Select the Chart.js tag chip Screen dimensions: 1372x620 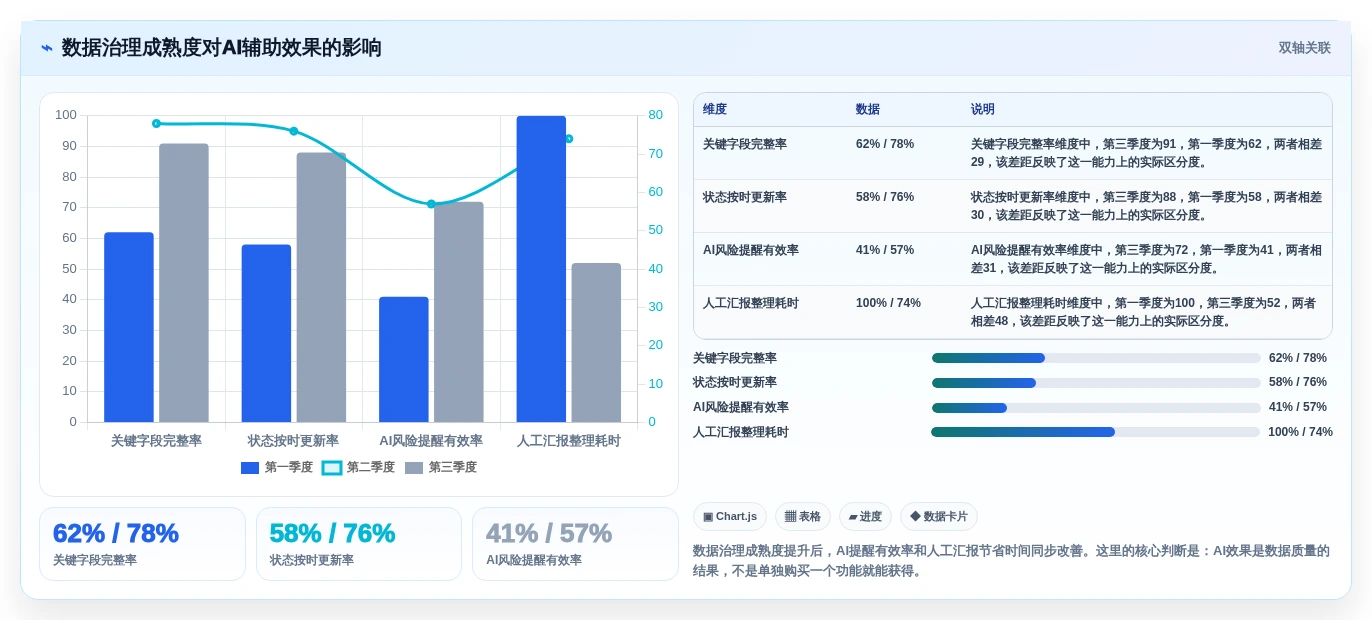[x=730, y=517]
